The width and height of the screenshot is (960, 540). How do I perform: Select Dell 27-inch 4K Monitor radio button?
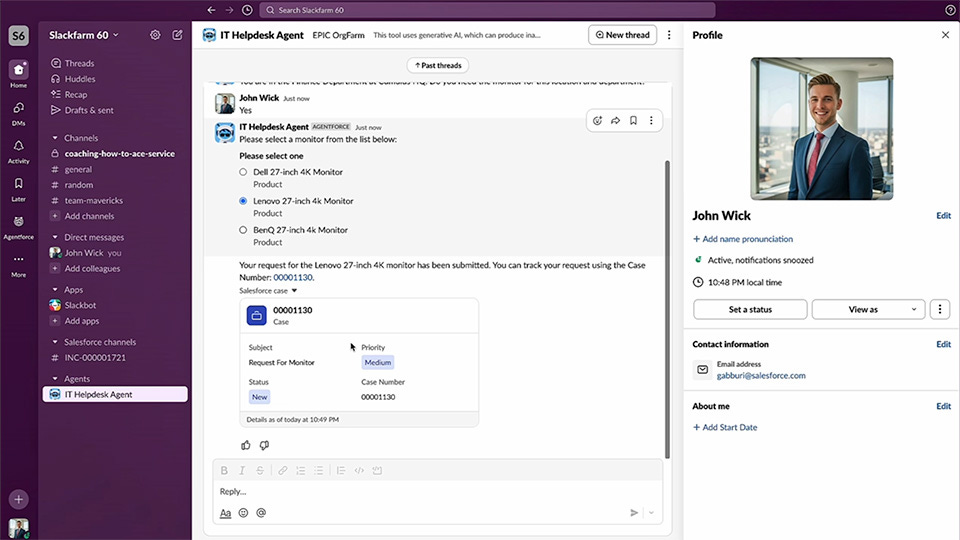click(243, 172)
